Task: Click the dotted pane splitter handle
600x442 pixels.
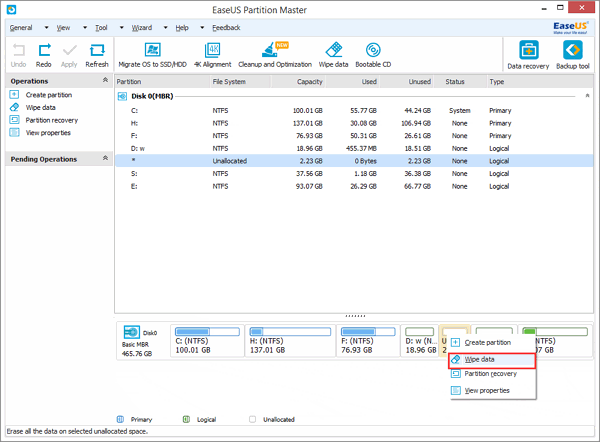Action: [355, 316]
